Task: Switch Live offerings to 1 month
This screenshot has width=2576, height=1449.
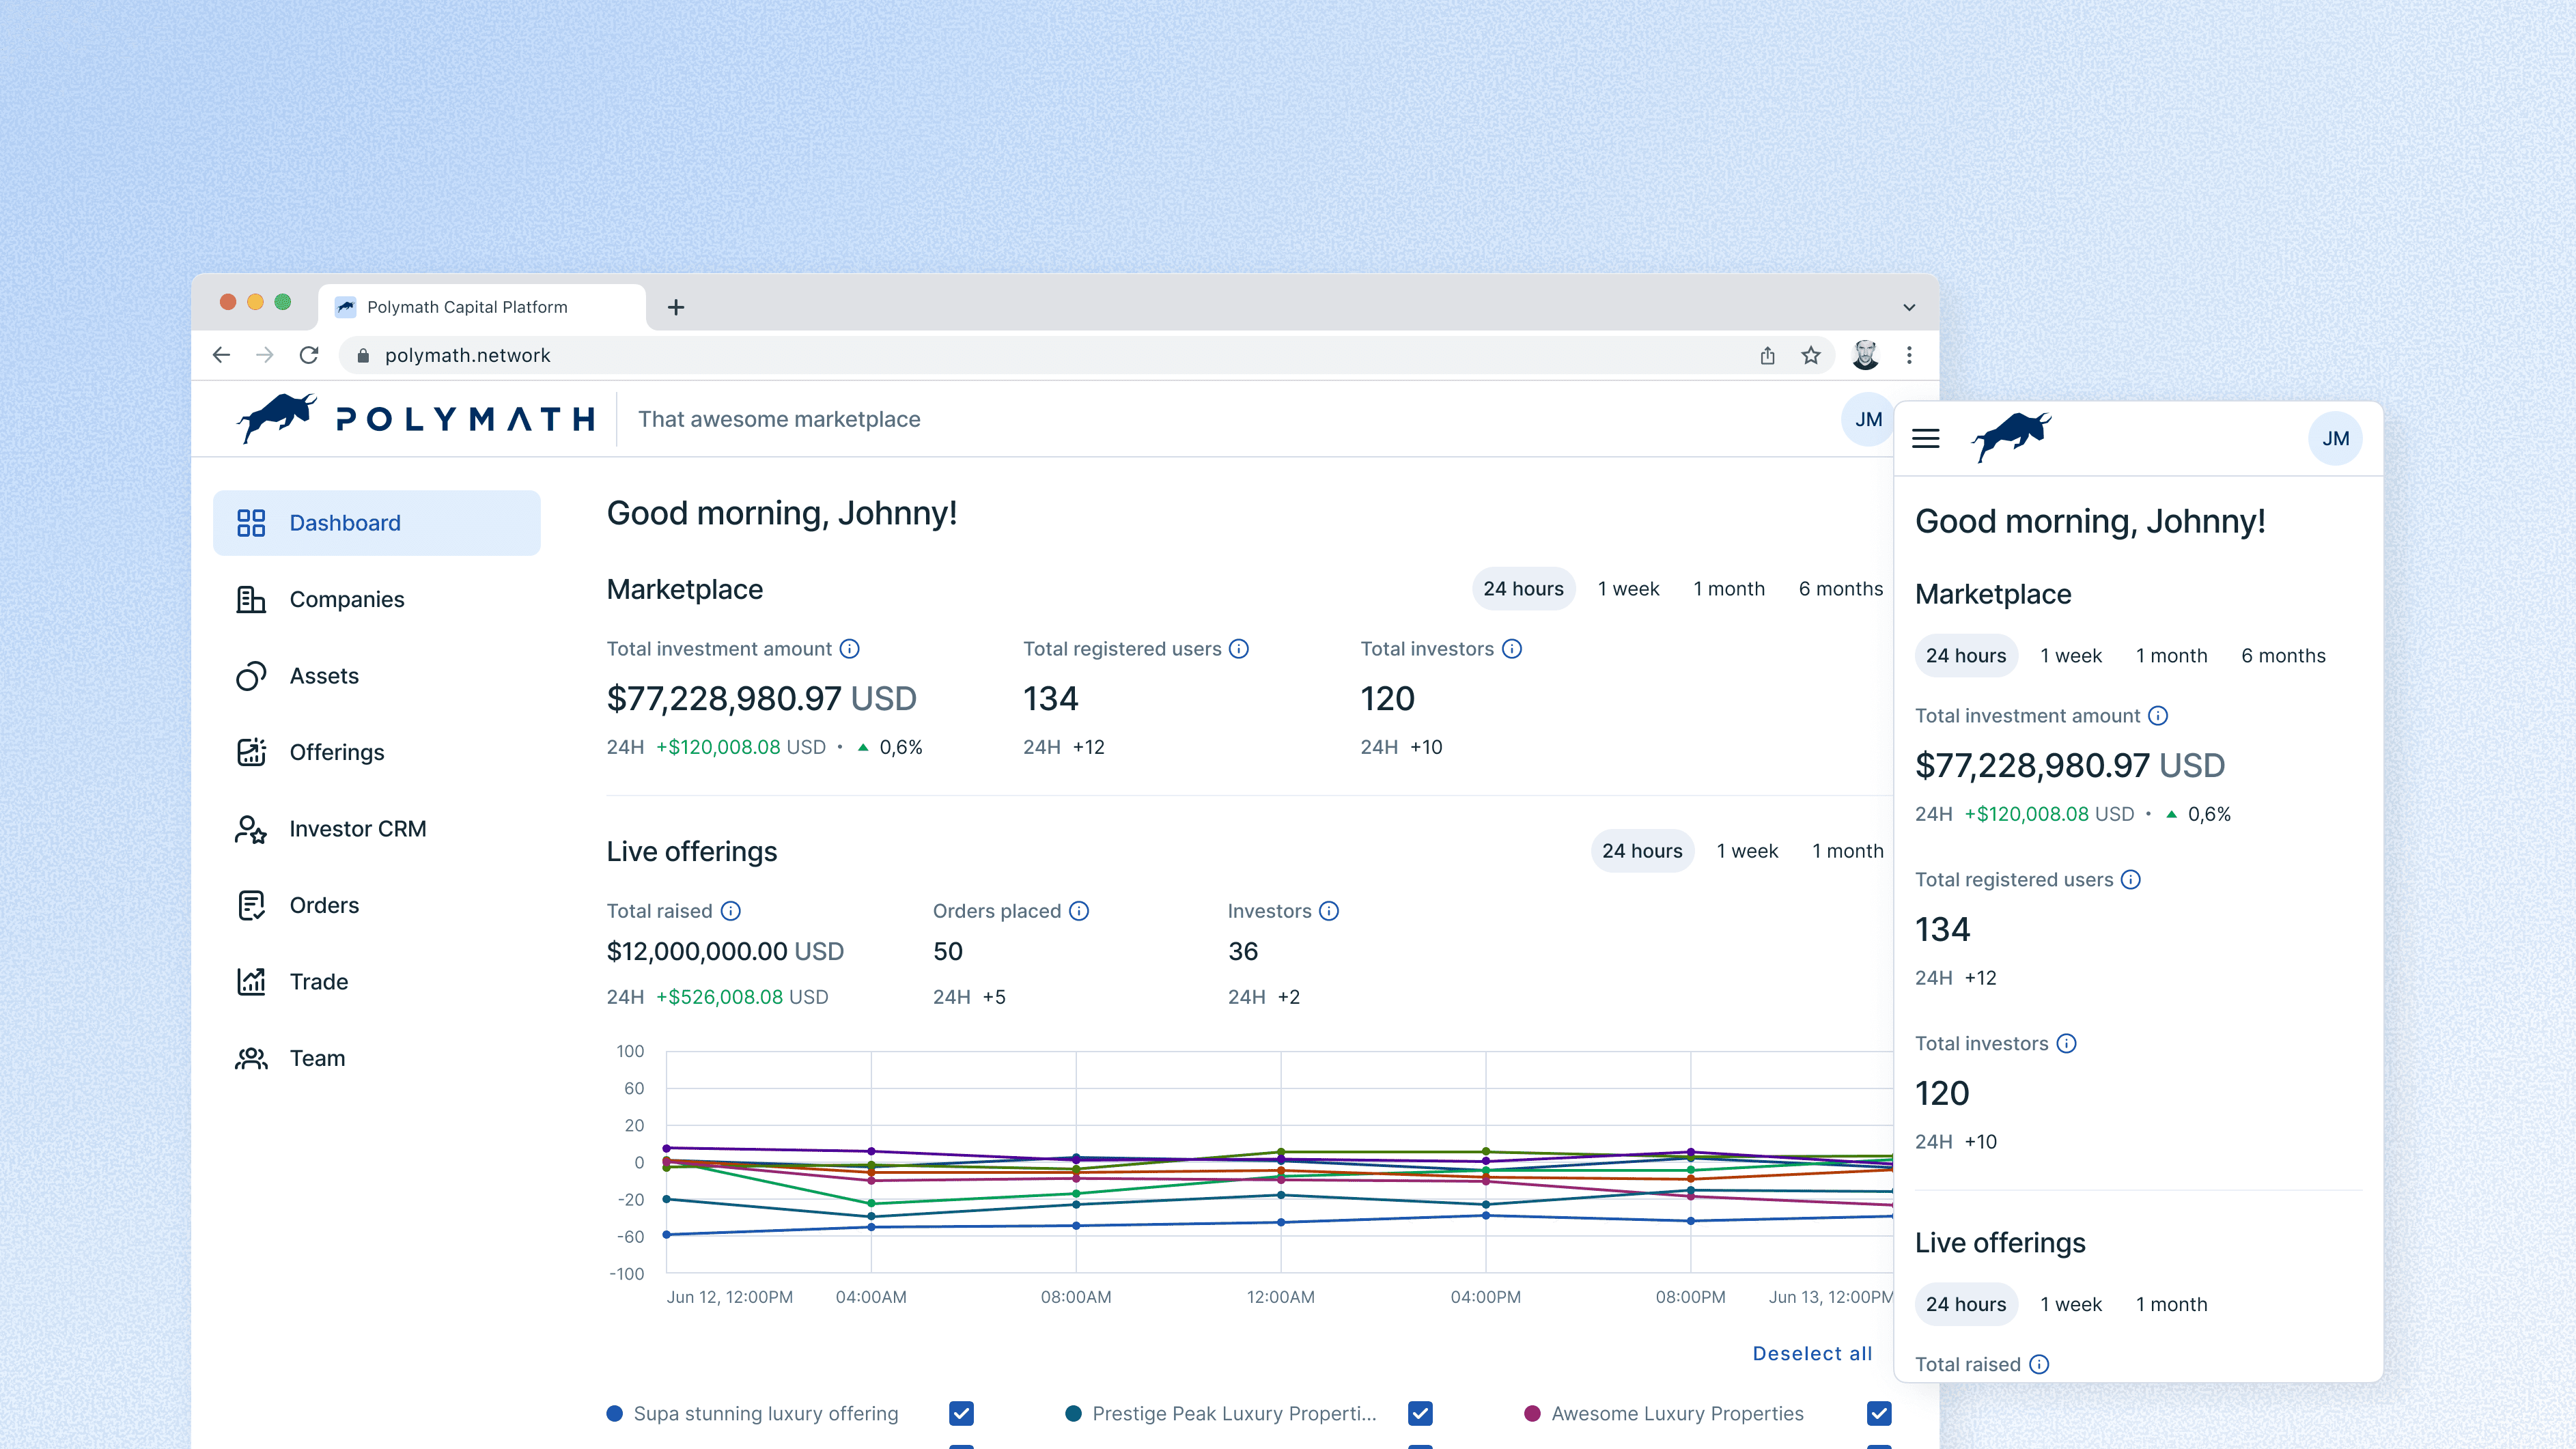Action: click(1847, 851)
